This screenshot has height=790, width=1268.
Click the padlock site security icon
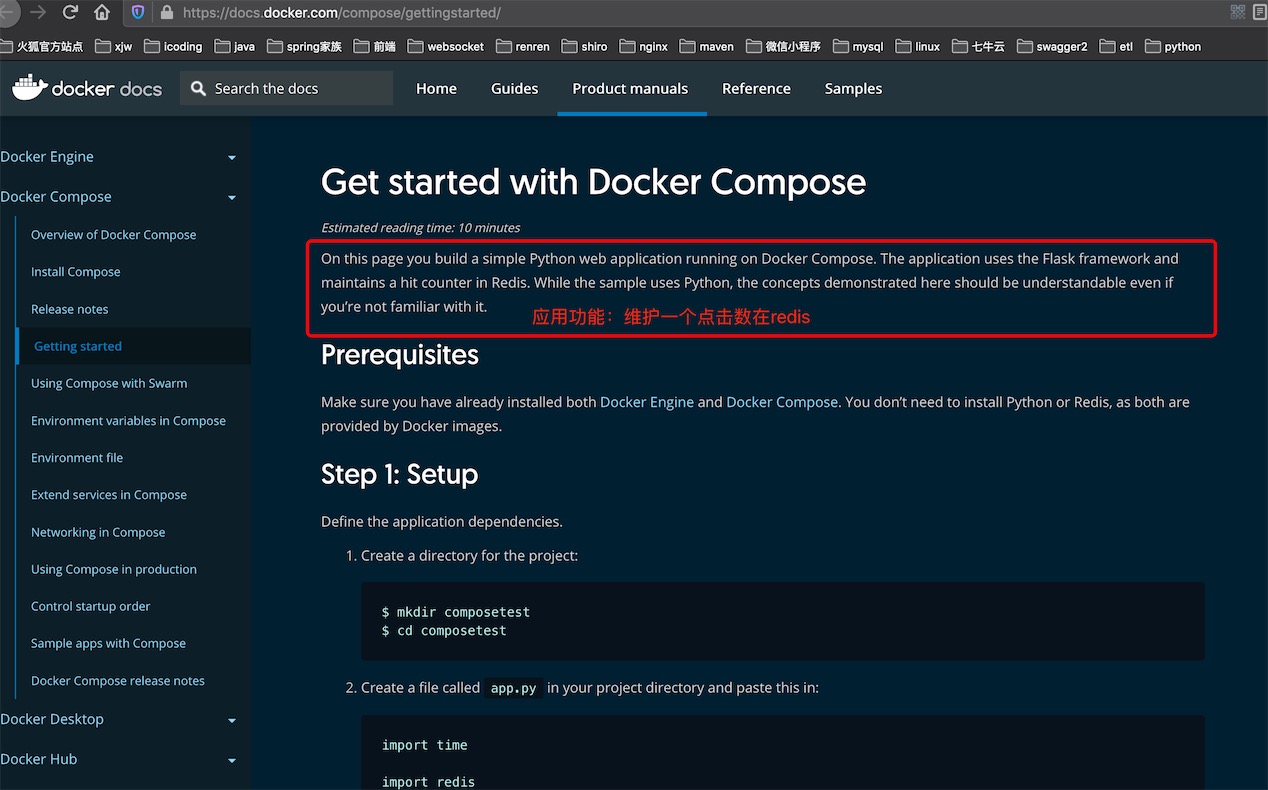tap(167, 13)
